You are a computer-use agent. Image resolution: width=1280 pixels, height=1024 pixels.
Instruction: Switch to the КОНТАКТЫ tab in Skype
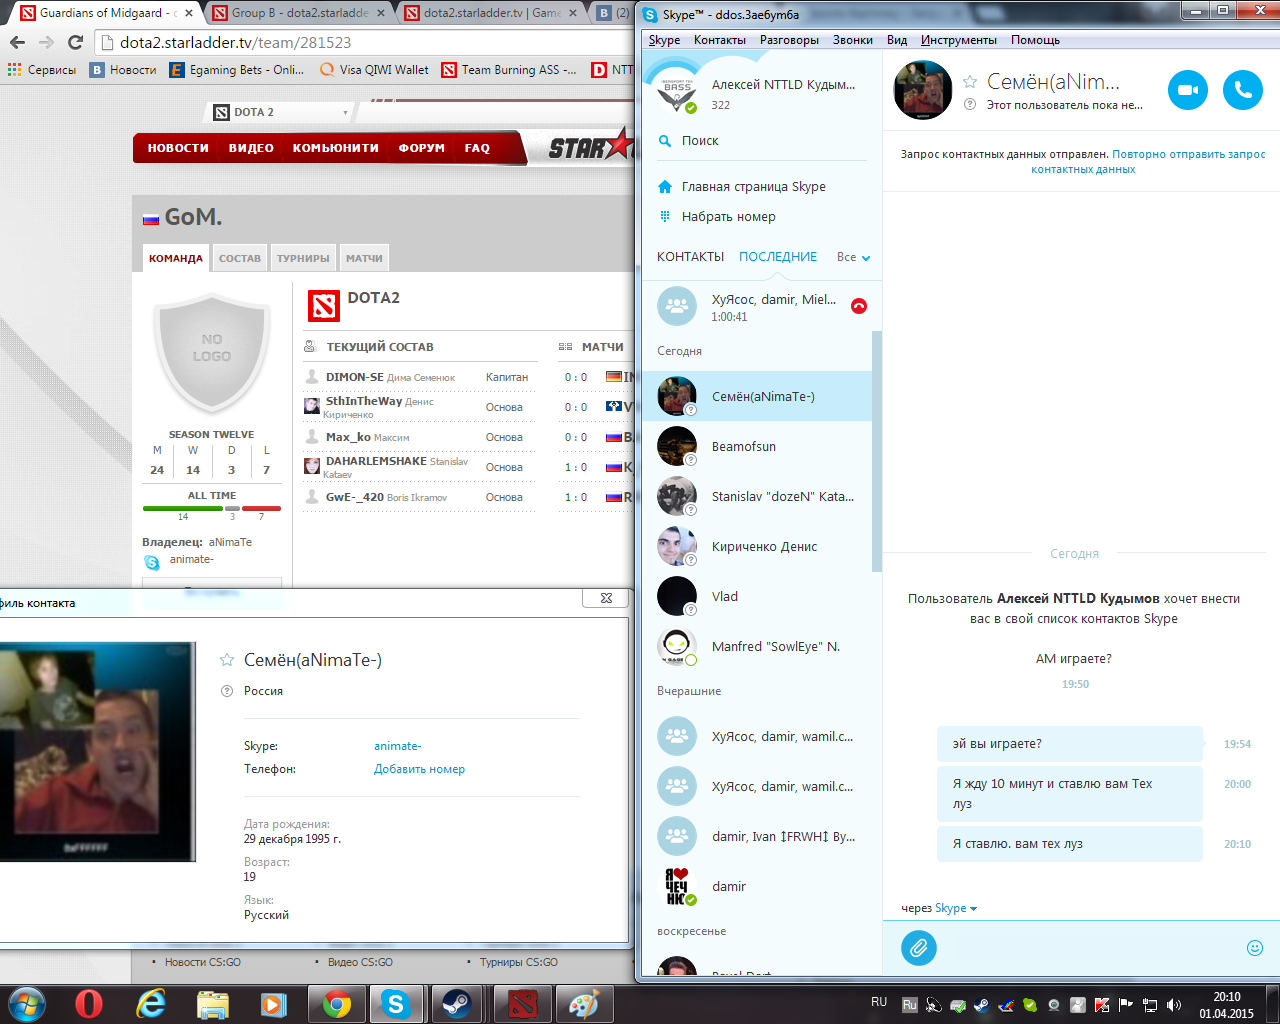(x=690, y=257)
